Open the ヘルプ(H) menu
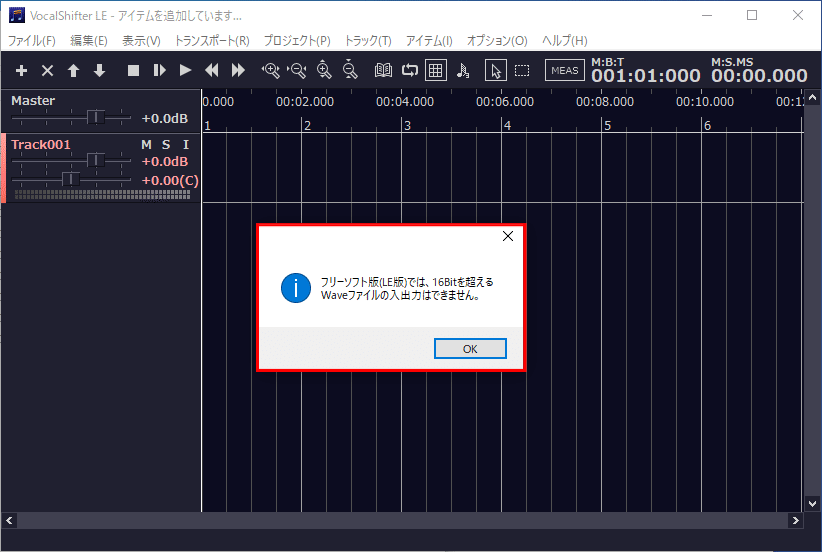The width and height of the screenshot is (822, 552). [565, 40]
